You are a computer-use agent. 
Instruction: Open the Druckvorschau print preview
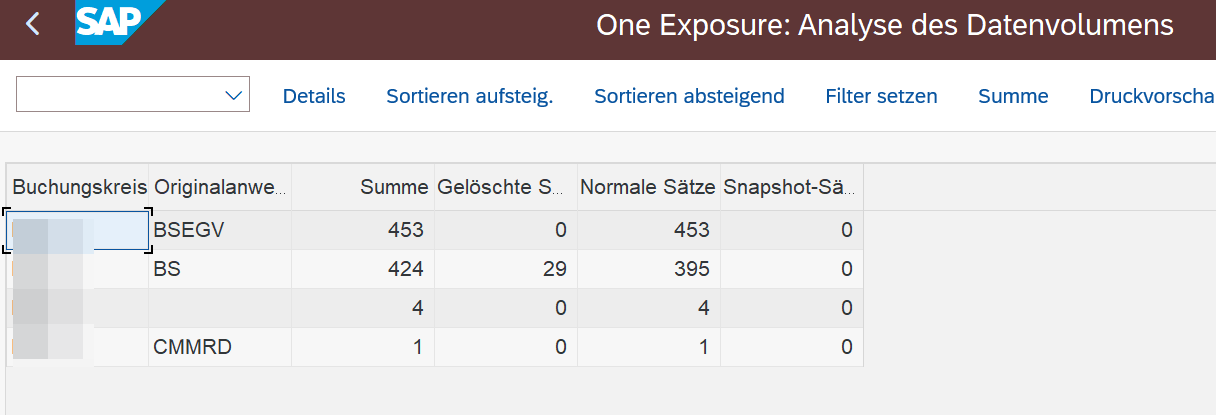1150,96
